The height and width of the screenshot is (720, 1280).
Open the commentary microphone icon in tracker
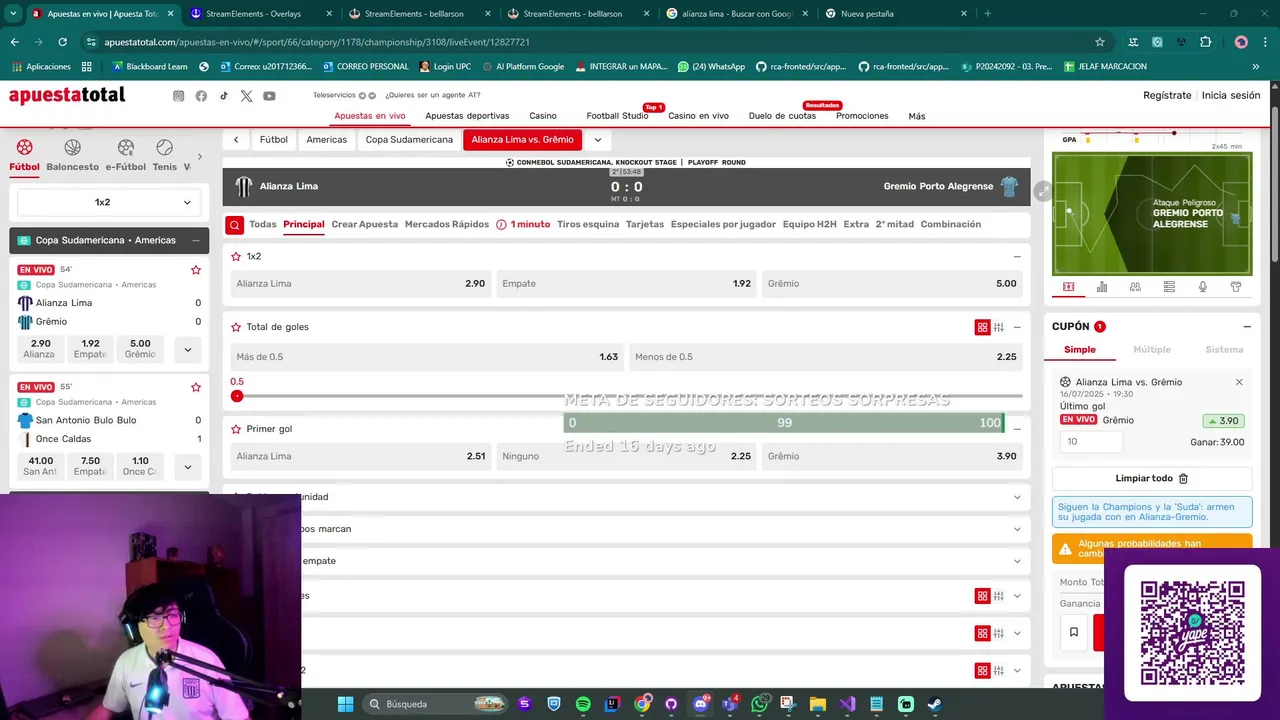point(1202,287)
